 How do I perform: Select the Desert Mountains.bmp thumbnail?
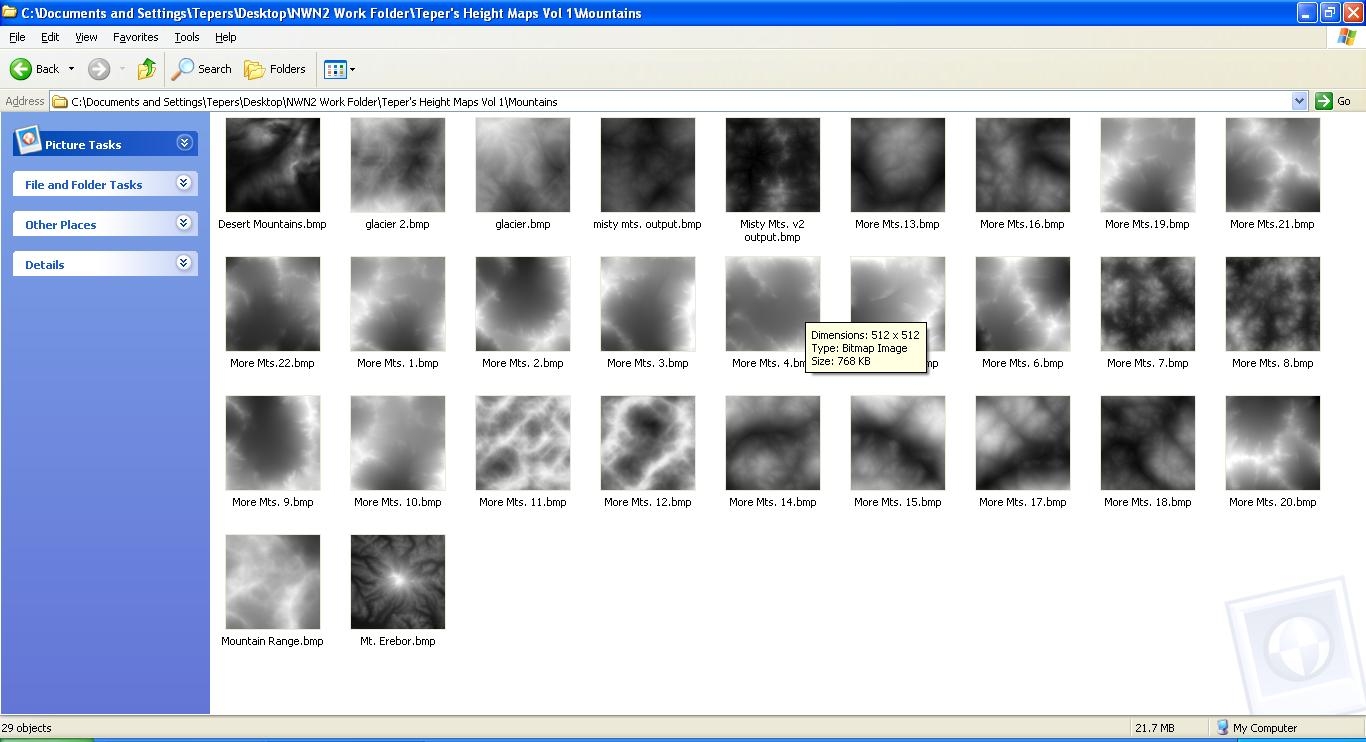tap(272, 165)
